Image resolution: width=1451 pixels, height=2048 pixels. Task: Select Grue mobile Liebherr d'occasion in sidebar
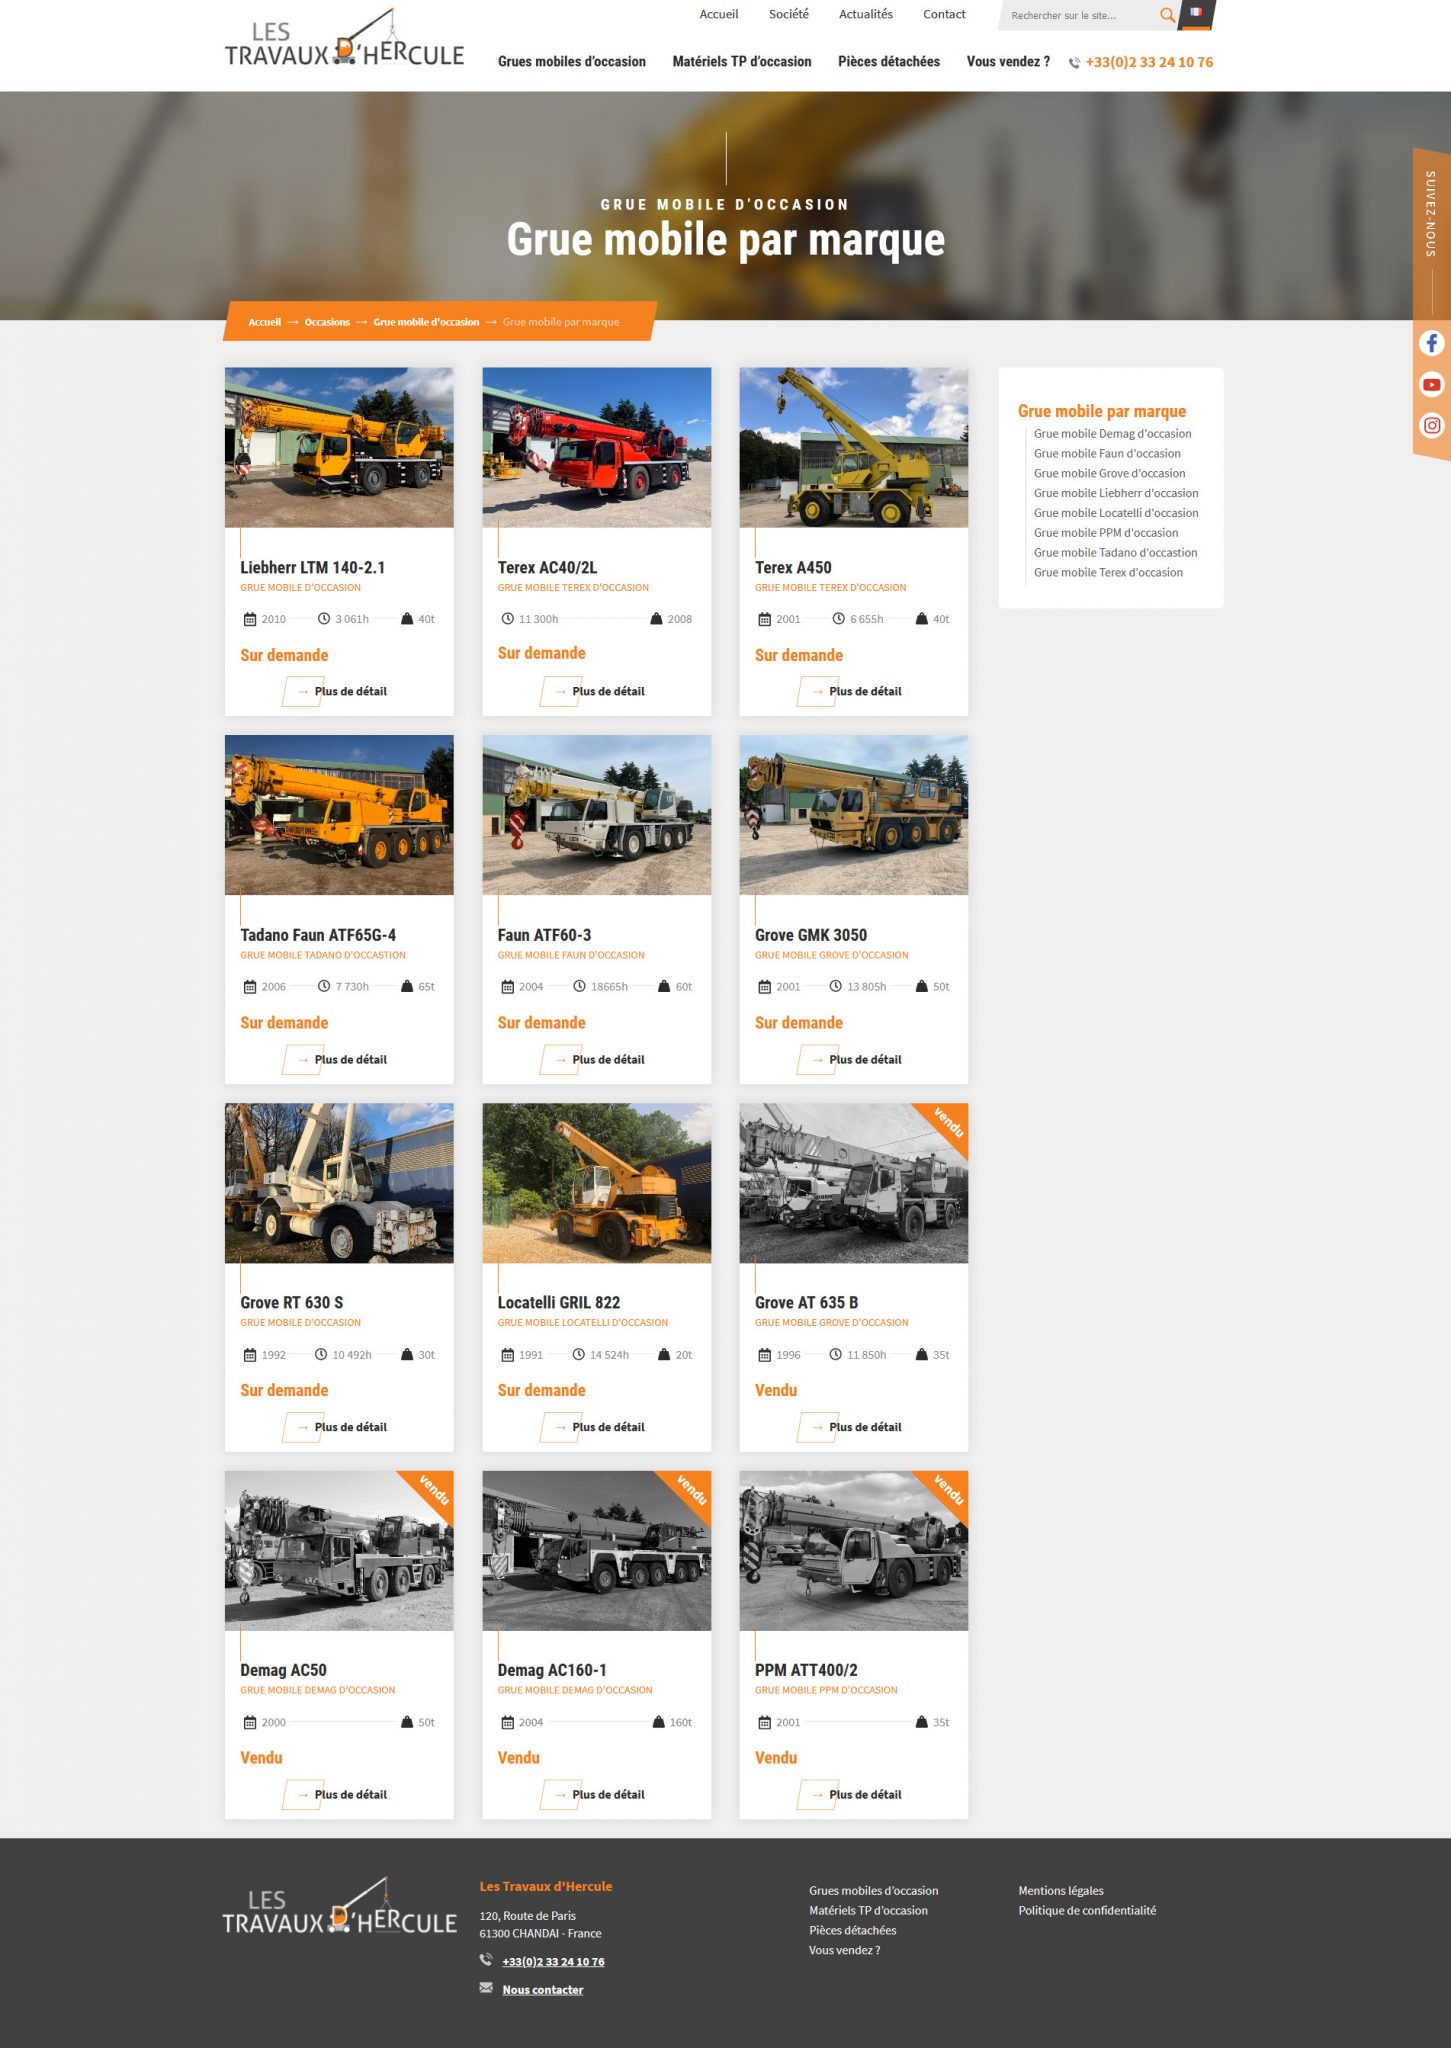1115,493
